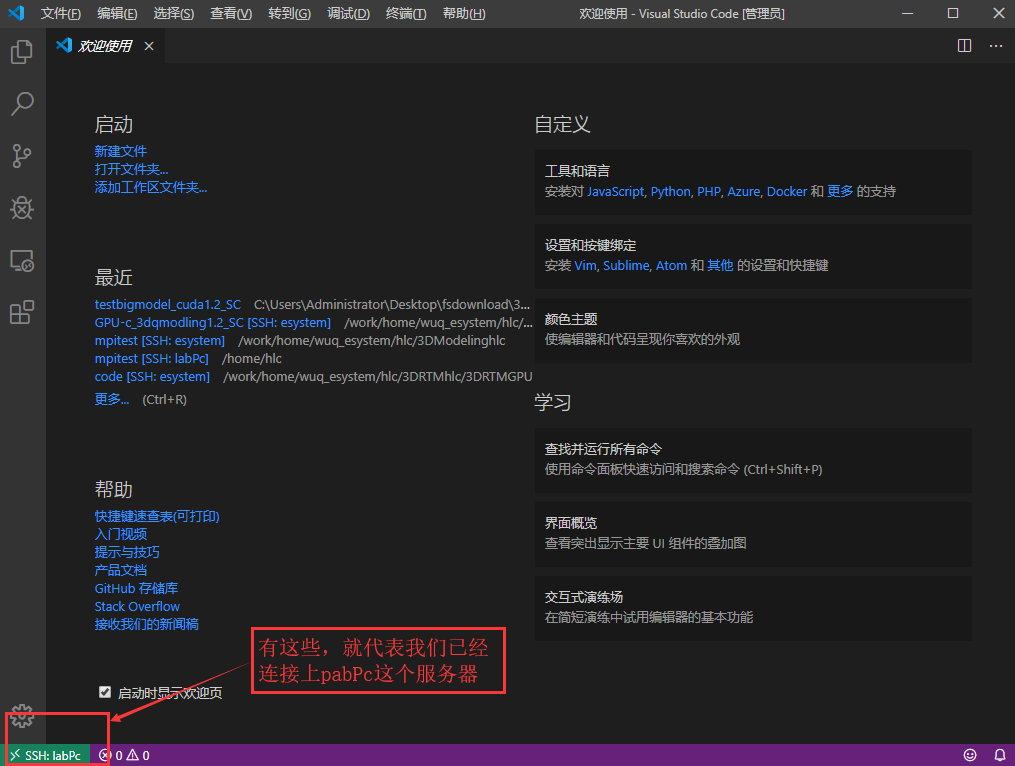Open the Debug view bug icon
1015x766 pixels.
[22, 208]
